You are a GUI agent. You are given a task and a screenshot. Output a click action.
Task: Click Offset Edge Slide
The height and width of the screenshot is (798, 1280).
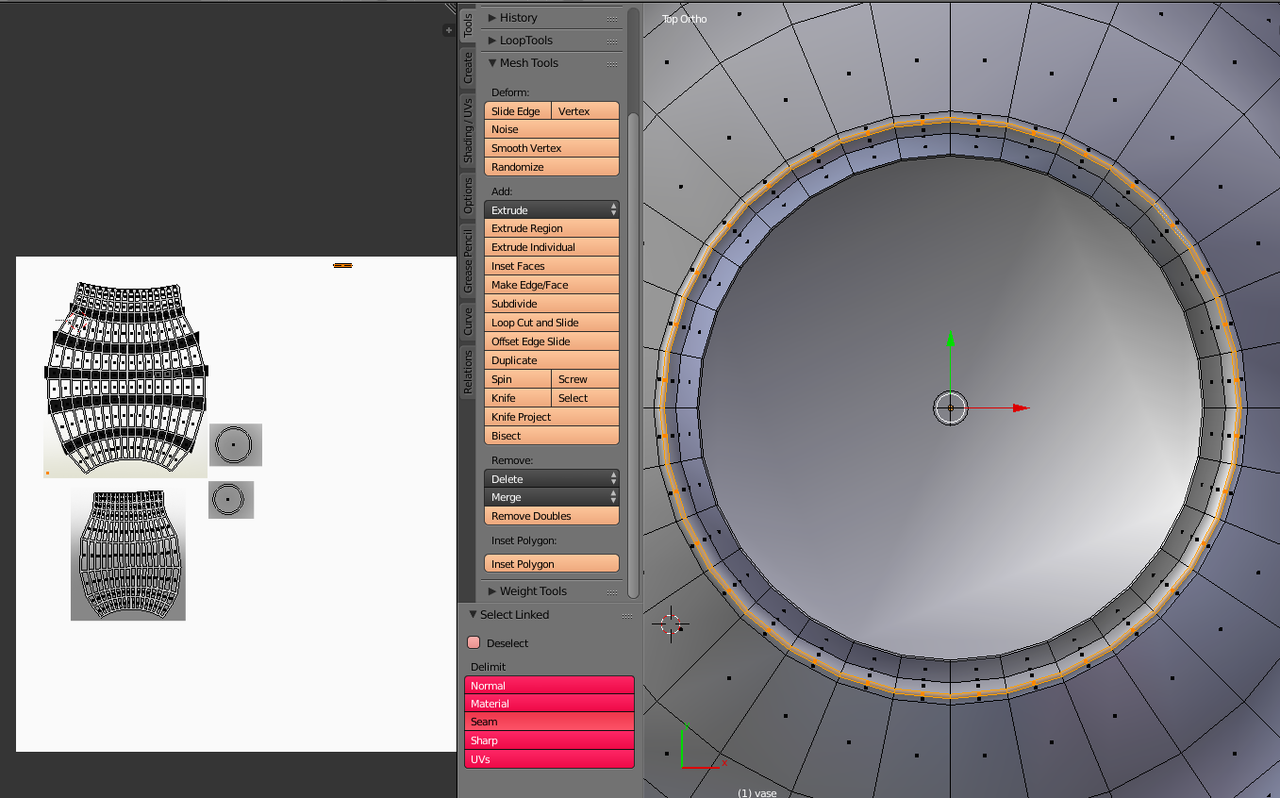(552, 342)
